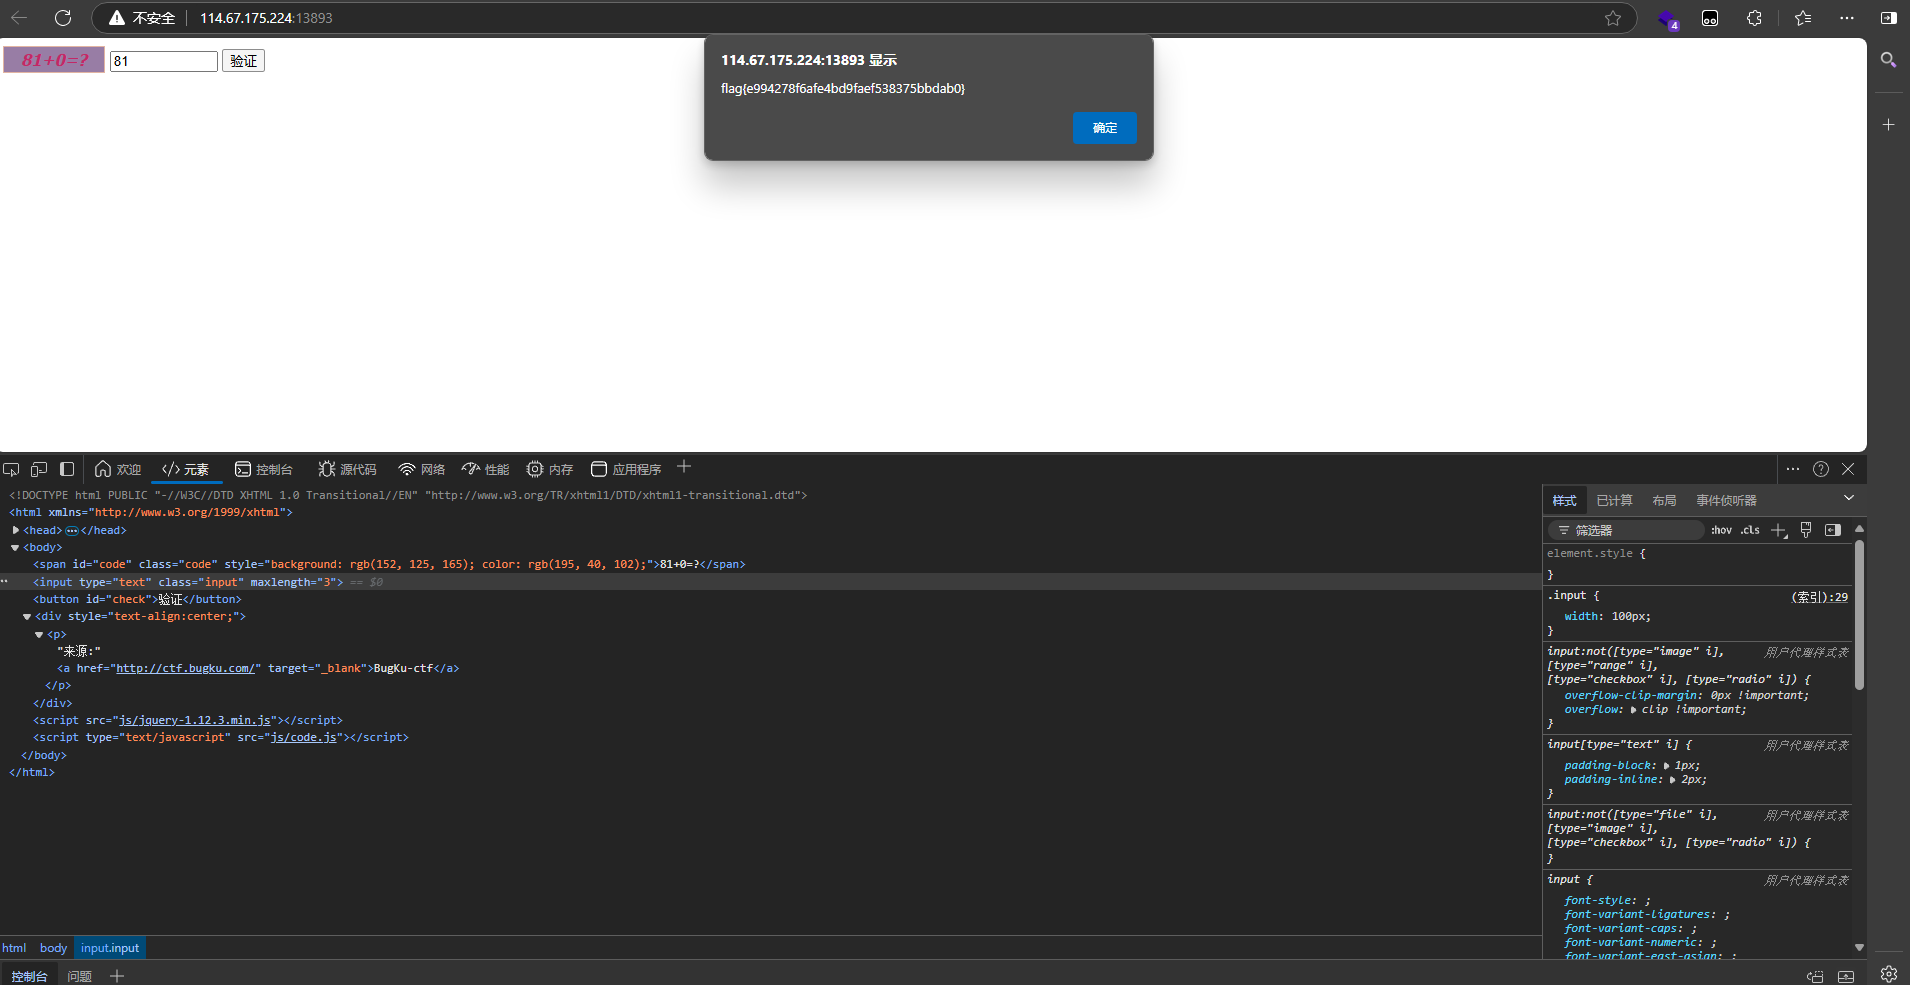Click the inspect element picker icon

click(12, 469)
